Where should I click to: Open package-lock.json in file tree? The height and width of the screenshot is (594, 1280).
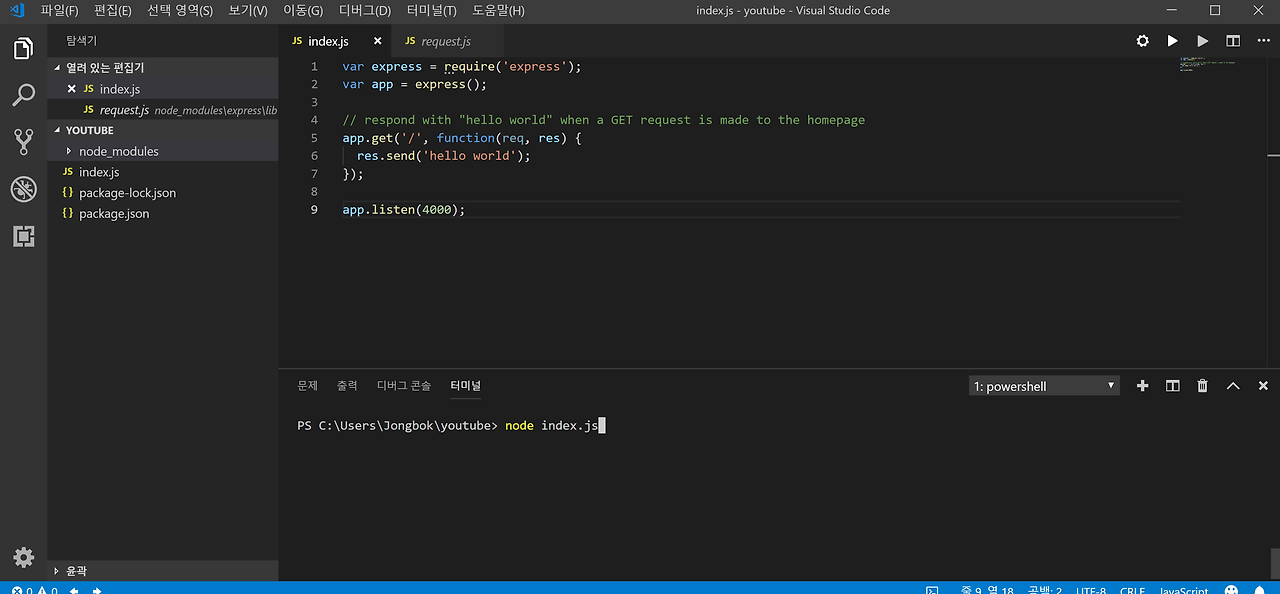coord(163,193)
